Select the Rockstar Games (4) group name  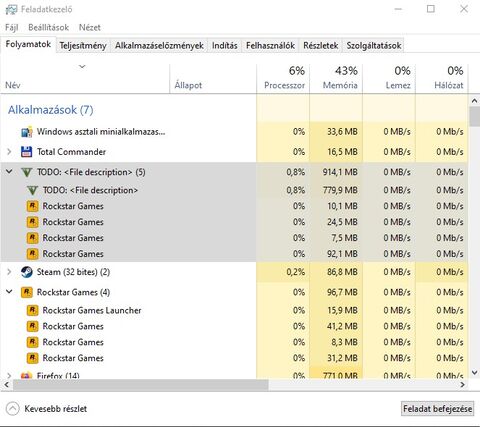pos(73,292)
